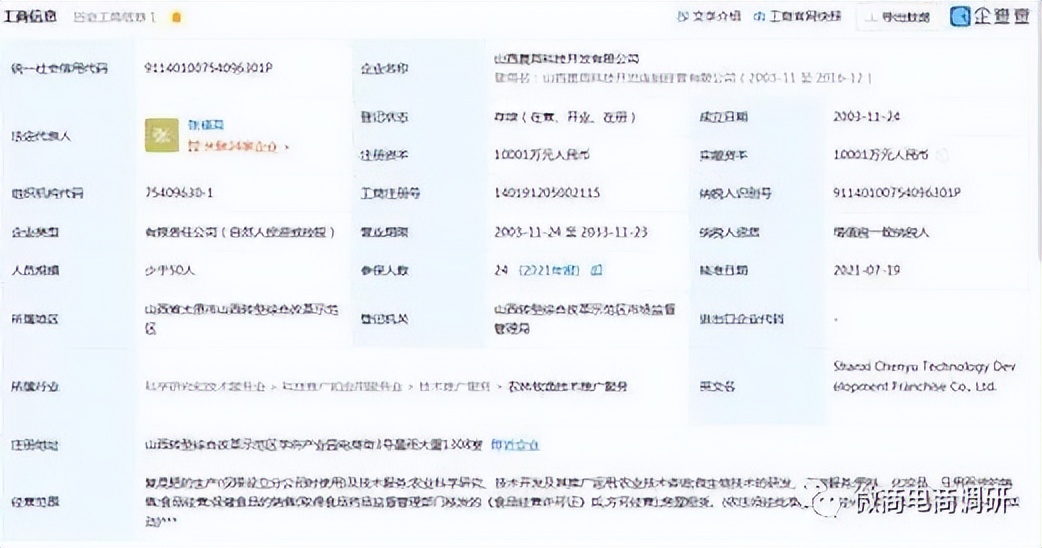Viewport: 1042px width, 548px height.
Task: Click the orange VIP icon beside 历史工商信息
Action: [176, 17]
